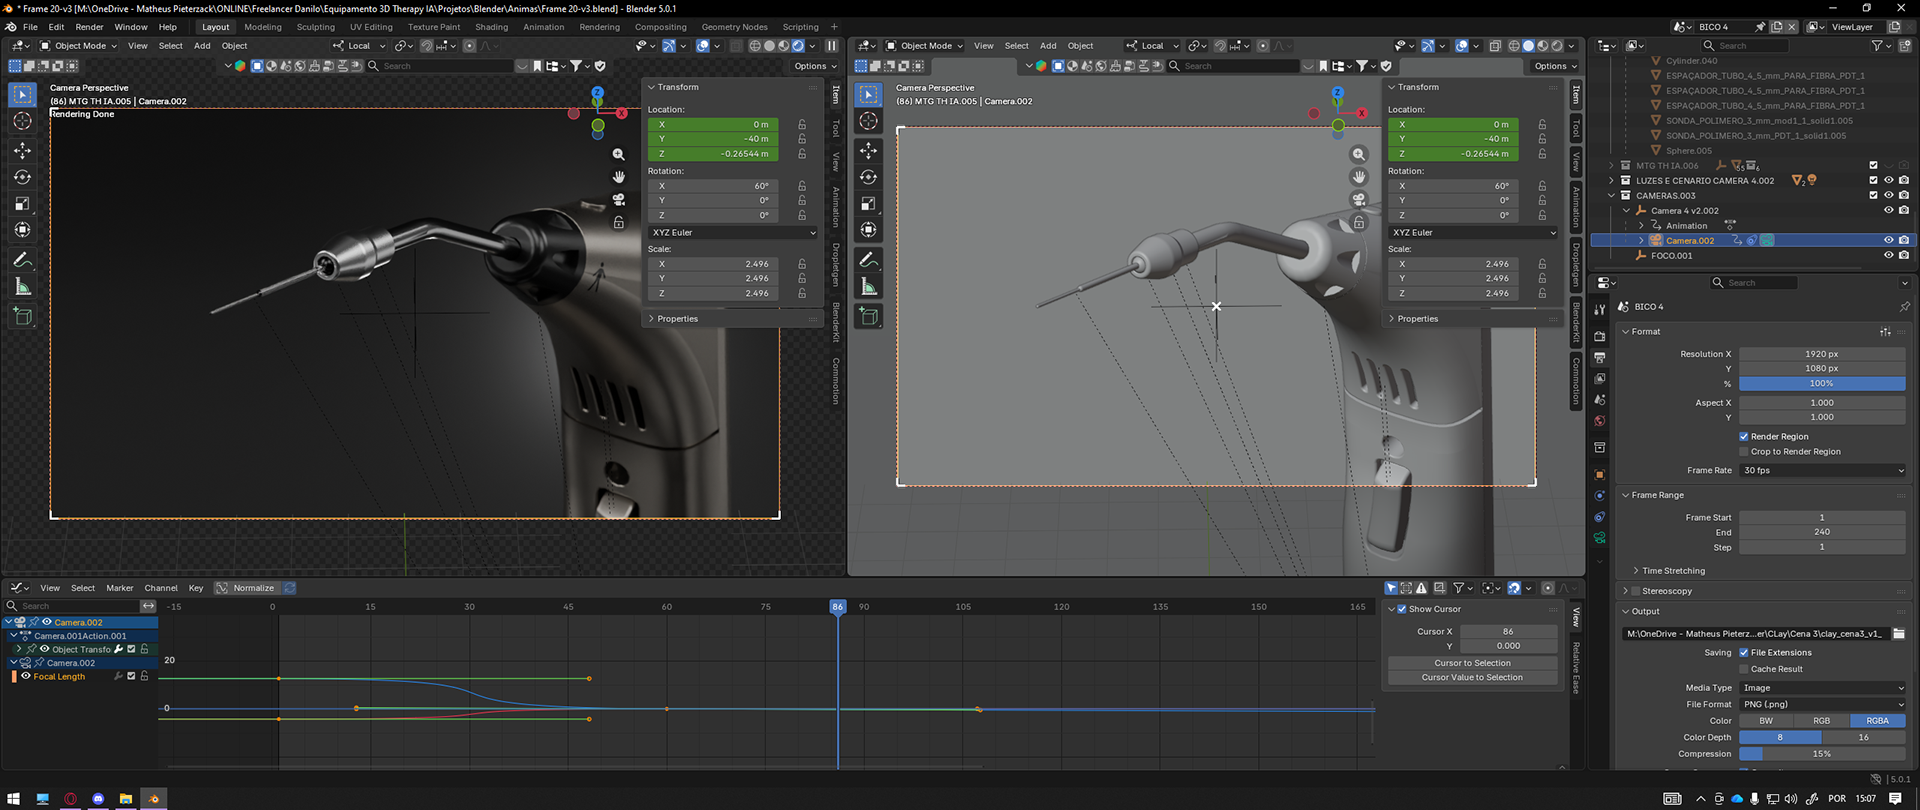The height and width of the screenshot is (810, 1920).
Task: Disable the Render Region checkbox
Action: (x=1744, y=437)
